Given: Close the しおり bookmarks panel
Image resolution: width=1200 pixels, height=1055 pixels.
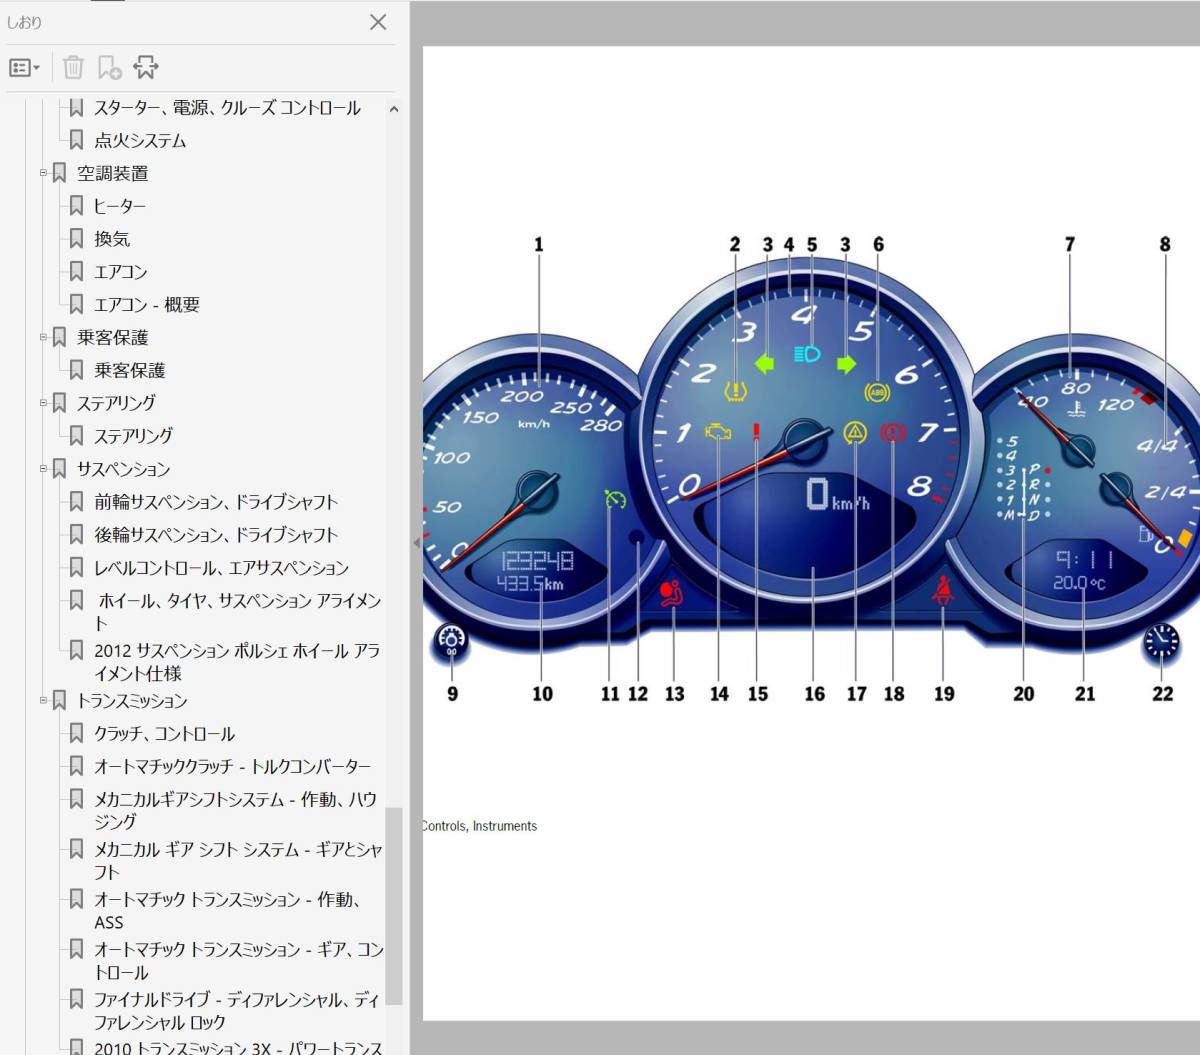Looking at the screenshot, I should click(378, 22).
